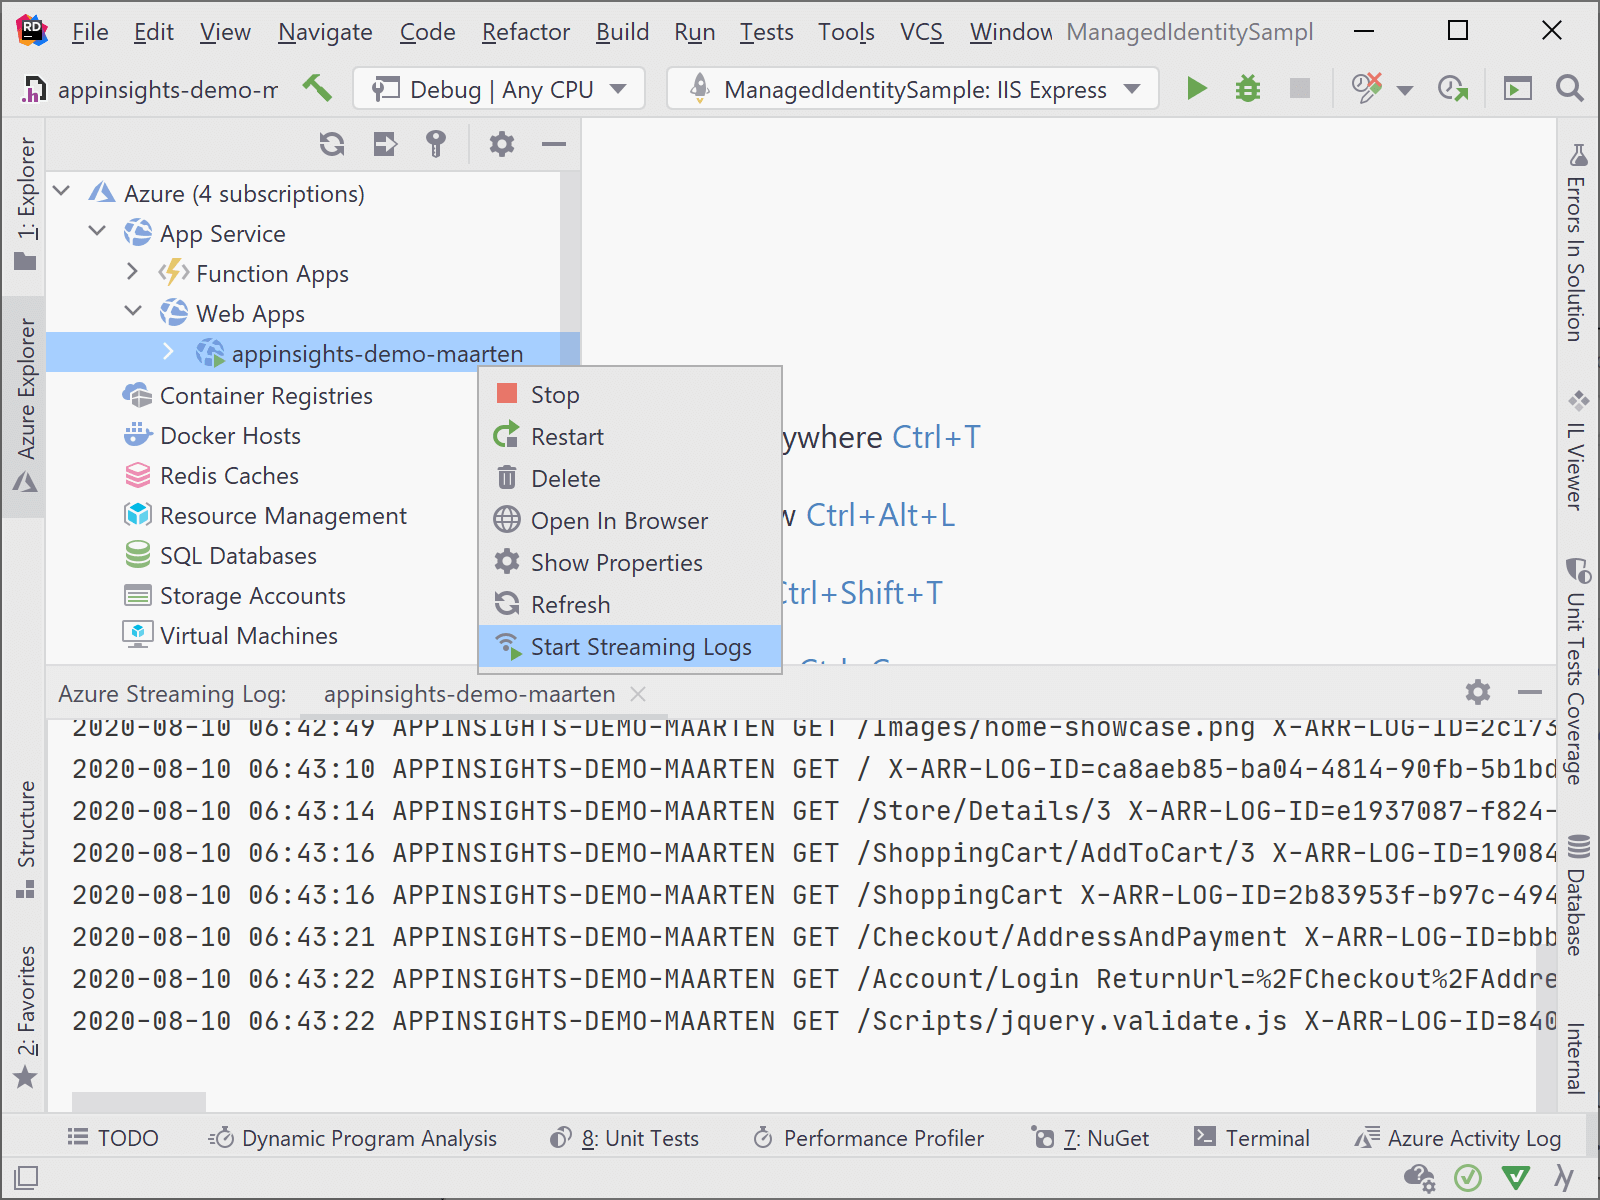Click the log horizontal scrollbar thumb
Image resolution: width=1600 pixels, height=1200 pixels.
(x=139, y=1101)
